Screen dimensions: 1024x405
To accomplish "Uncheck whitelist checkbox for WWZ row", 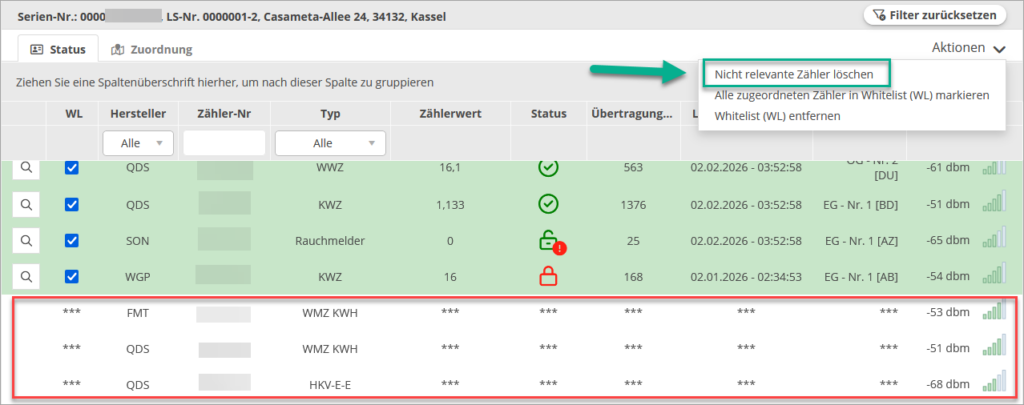I will click(x=72, y=168).
